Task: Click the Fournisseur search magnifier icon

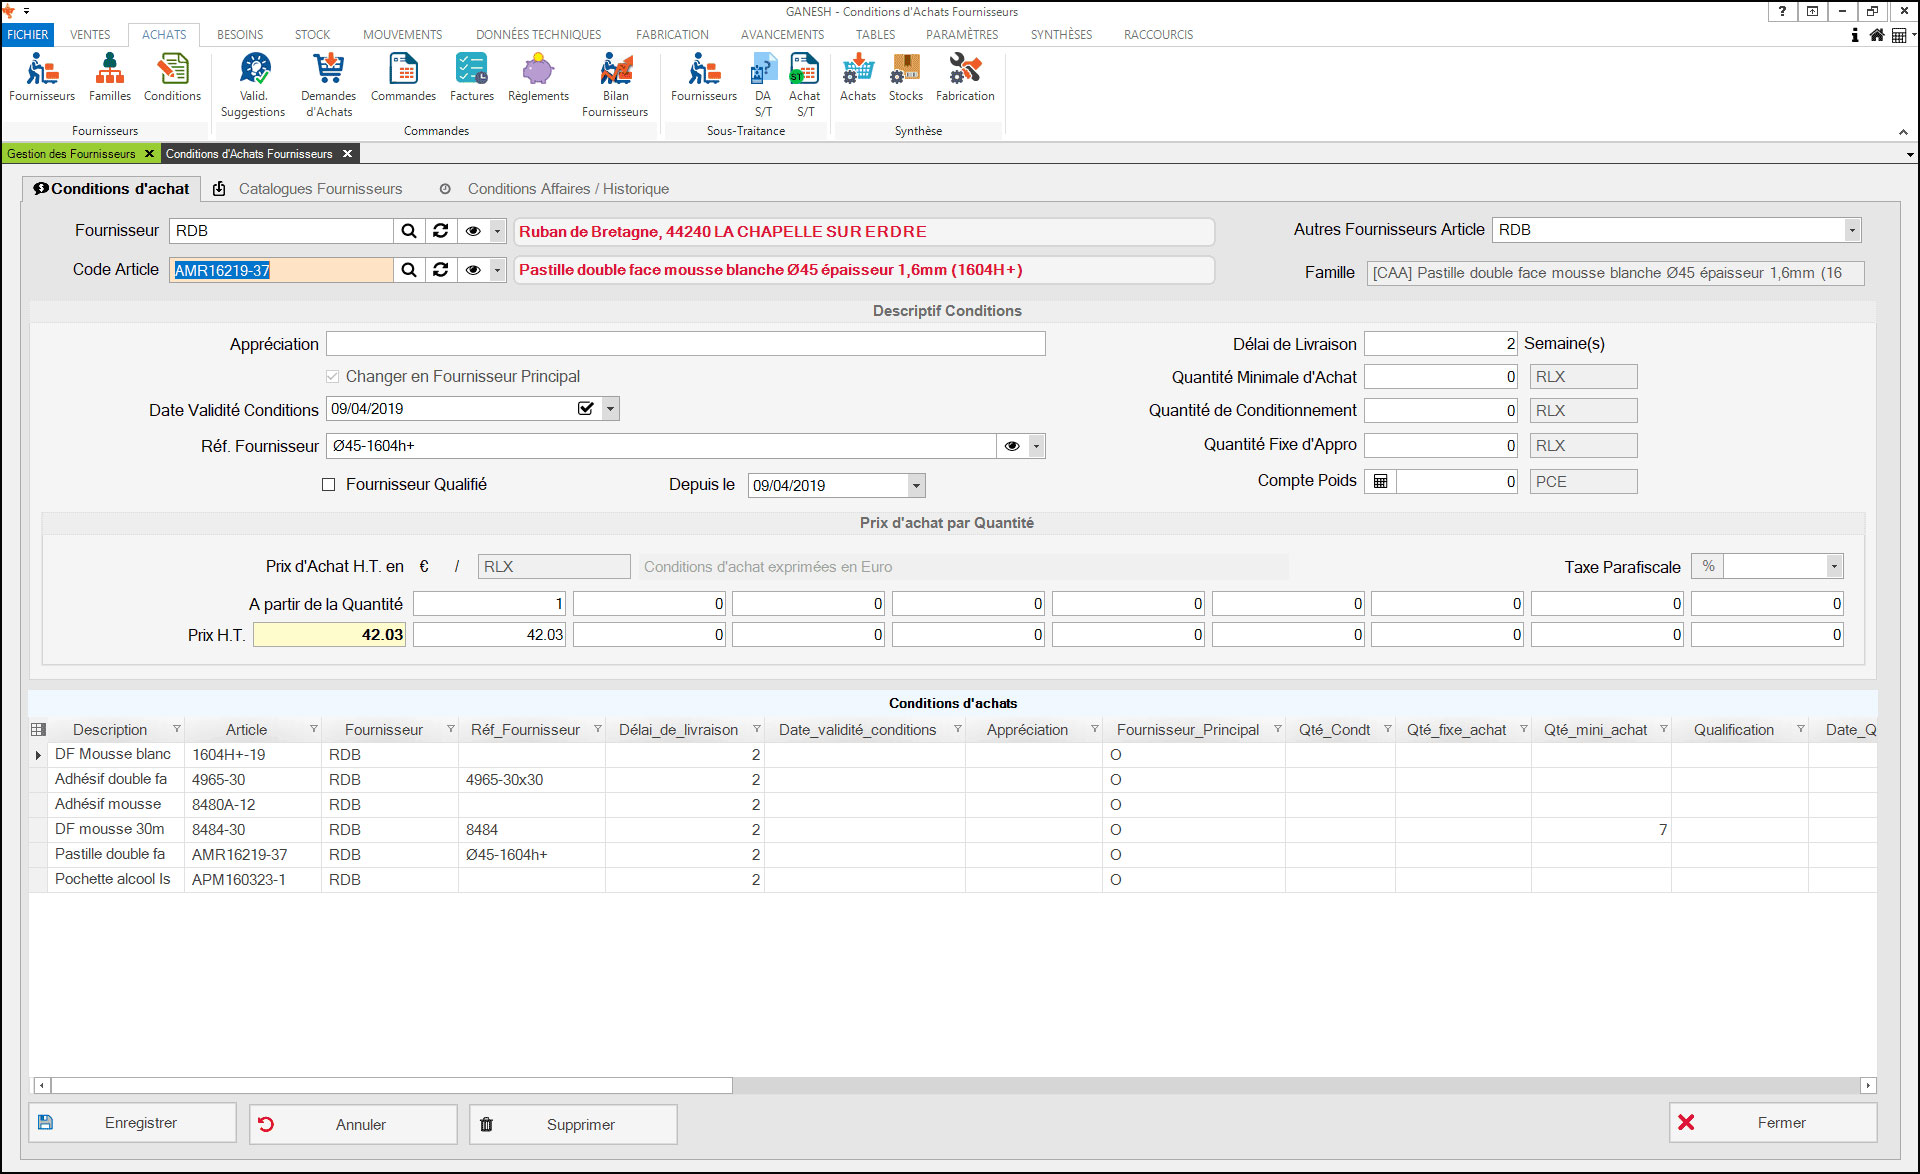Action: (x=409, y=231)
